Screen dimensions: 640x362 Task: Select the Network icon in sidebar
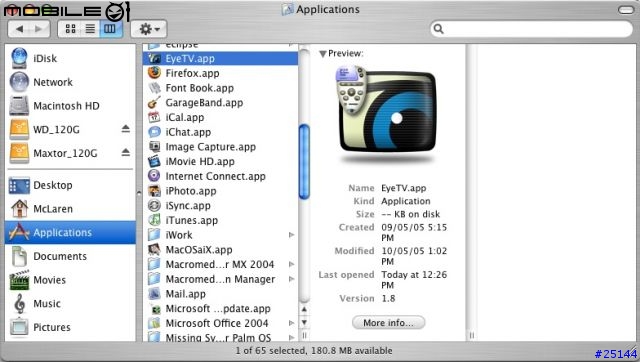(19, 82)
